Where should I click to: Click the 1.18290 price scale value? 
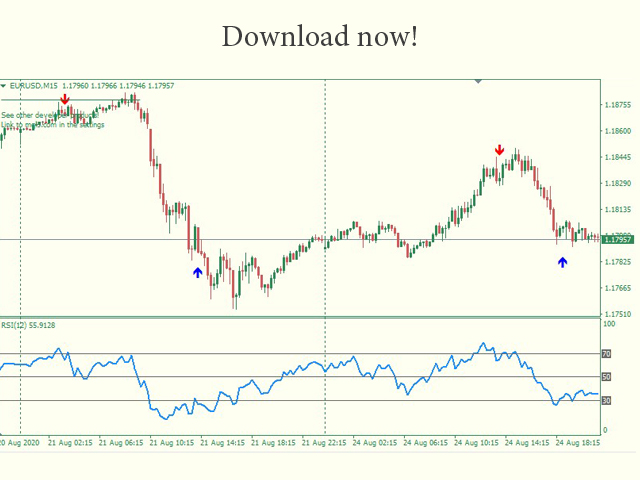tap(618, 183)
